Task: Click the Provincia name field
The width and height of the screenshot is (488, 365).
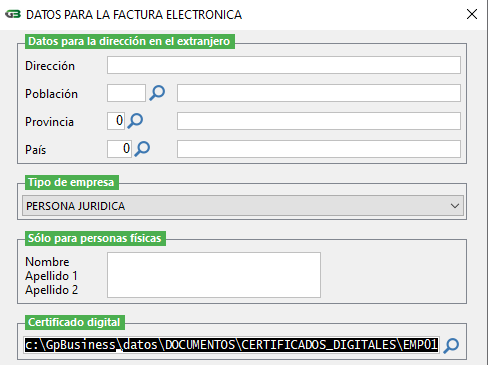Action: pyautogui.click(x=319, y=121)
